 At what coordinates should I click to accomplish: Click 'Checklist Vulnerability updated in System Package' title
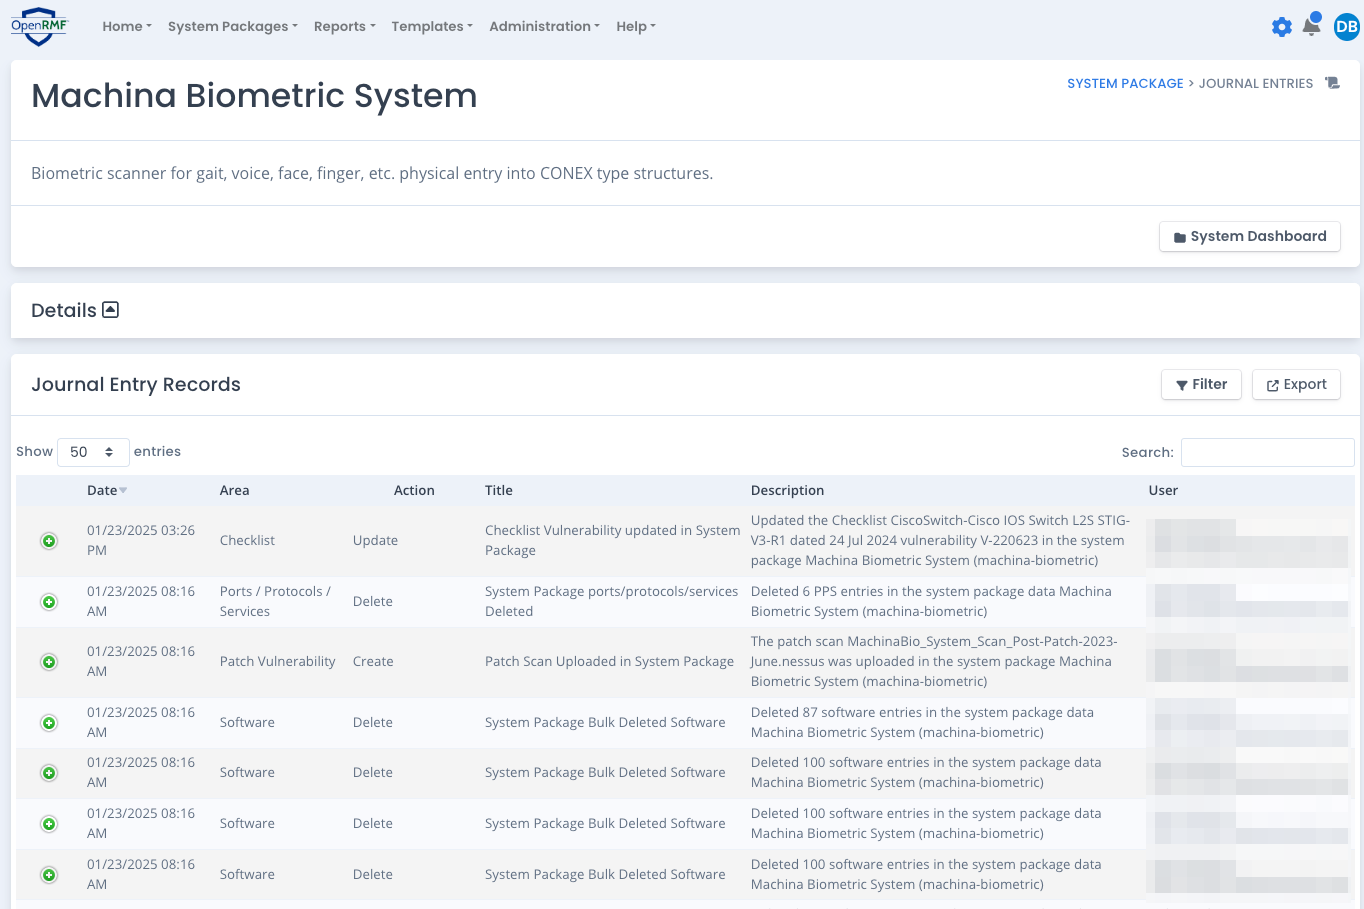pos(612,540)
